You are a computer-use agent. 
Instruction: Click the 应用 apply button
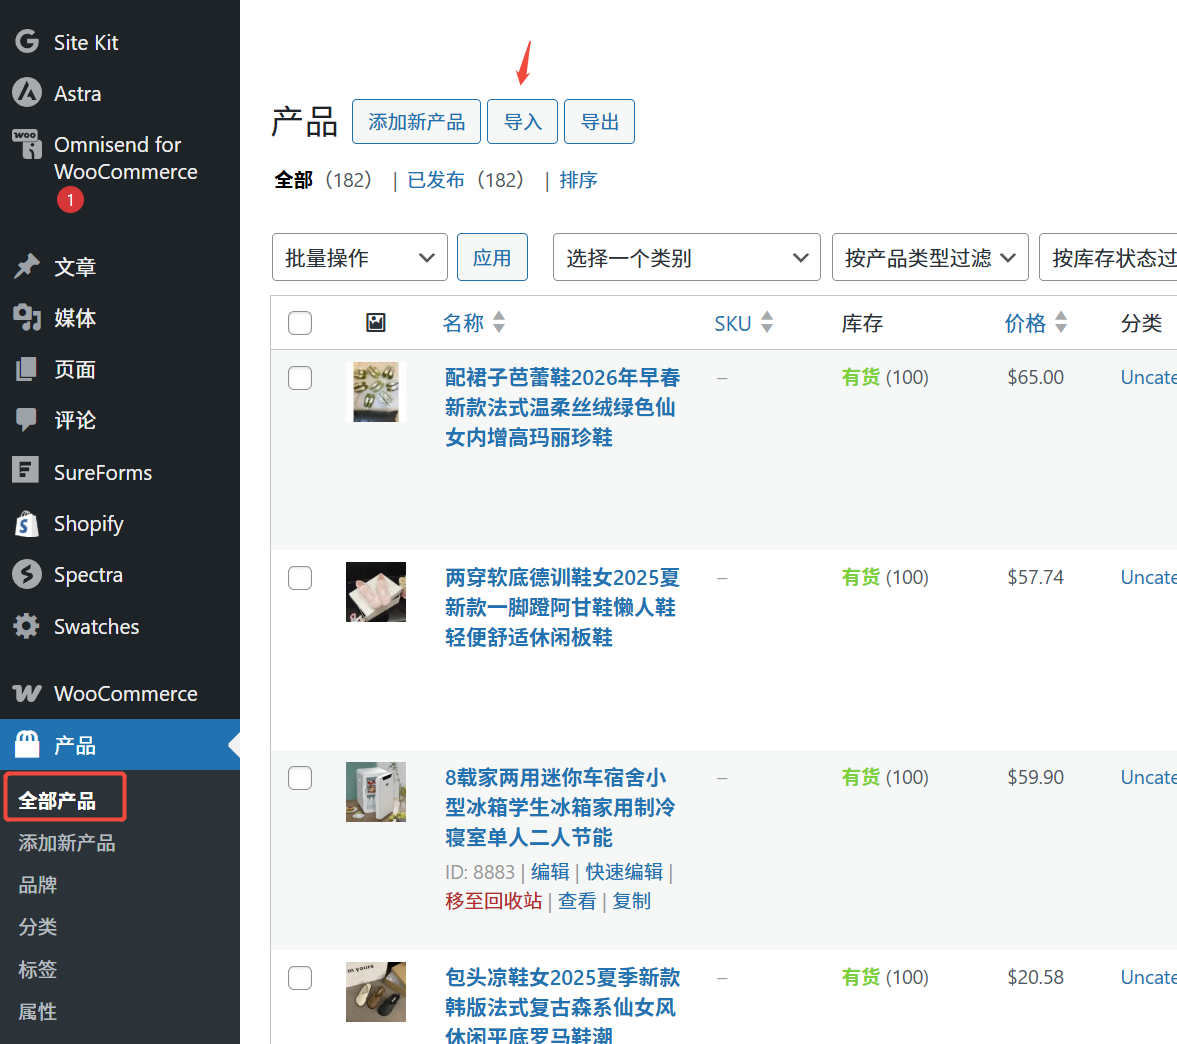tap(492, 257)
